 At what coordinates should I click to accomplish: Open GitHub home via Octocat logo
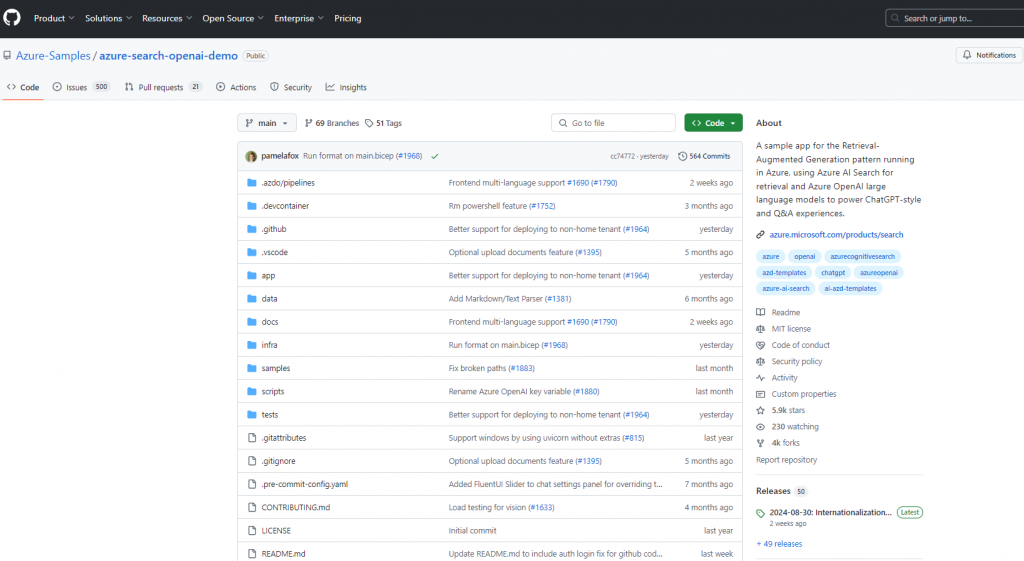pos(12,18)
